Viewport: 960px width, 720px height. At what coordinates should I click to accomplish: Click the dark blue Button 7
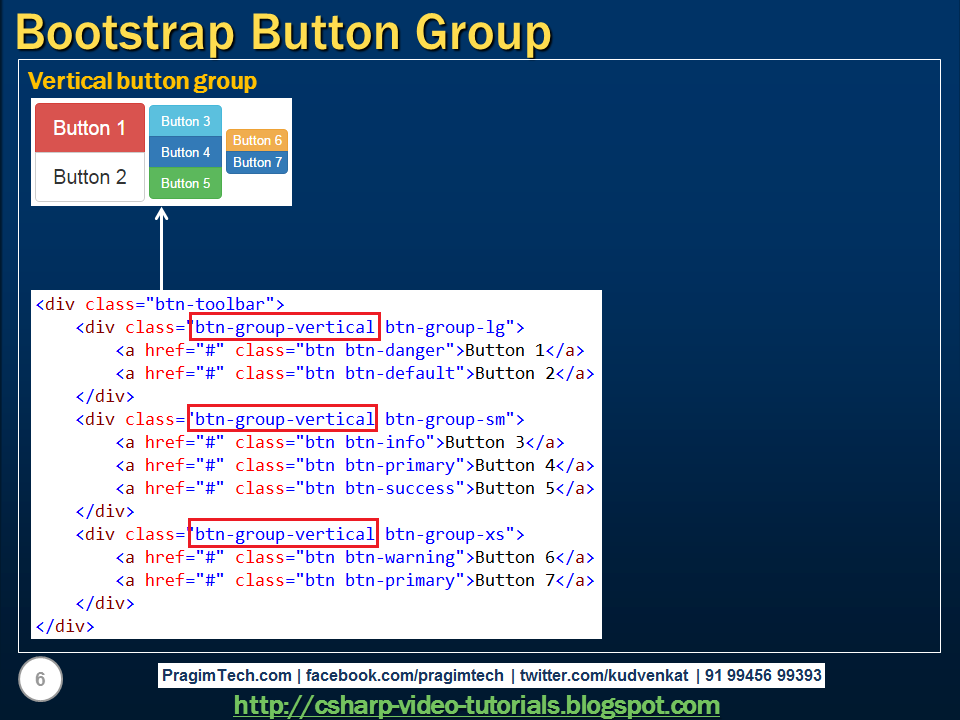(256, 163)
